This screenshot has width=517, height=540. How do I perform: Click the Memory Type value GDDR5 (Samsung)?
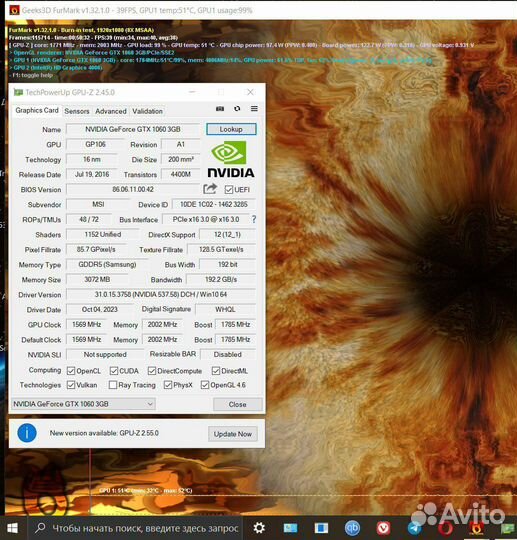(x=107, y=264)
